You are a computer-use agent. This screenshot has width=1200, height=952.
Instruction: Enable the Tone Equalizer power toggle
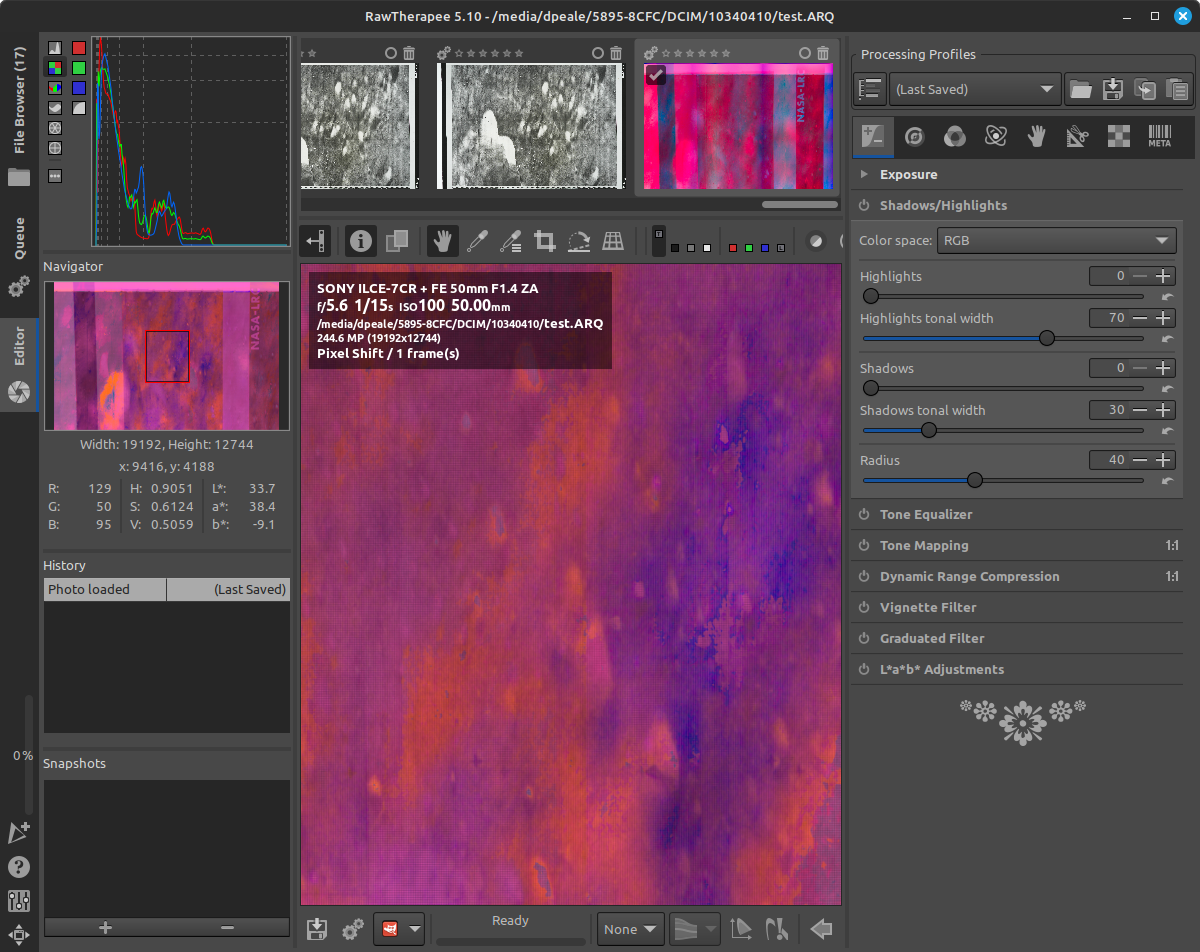[x=864, y=515]
